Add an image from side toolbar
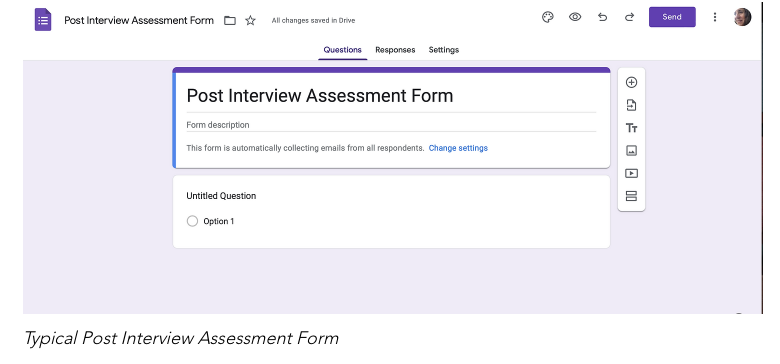 (631, 150)
